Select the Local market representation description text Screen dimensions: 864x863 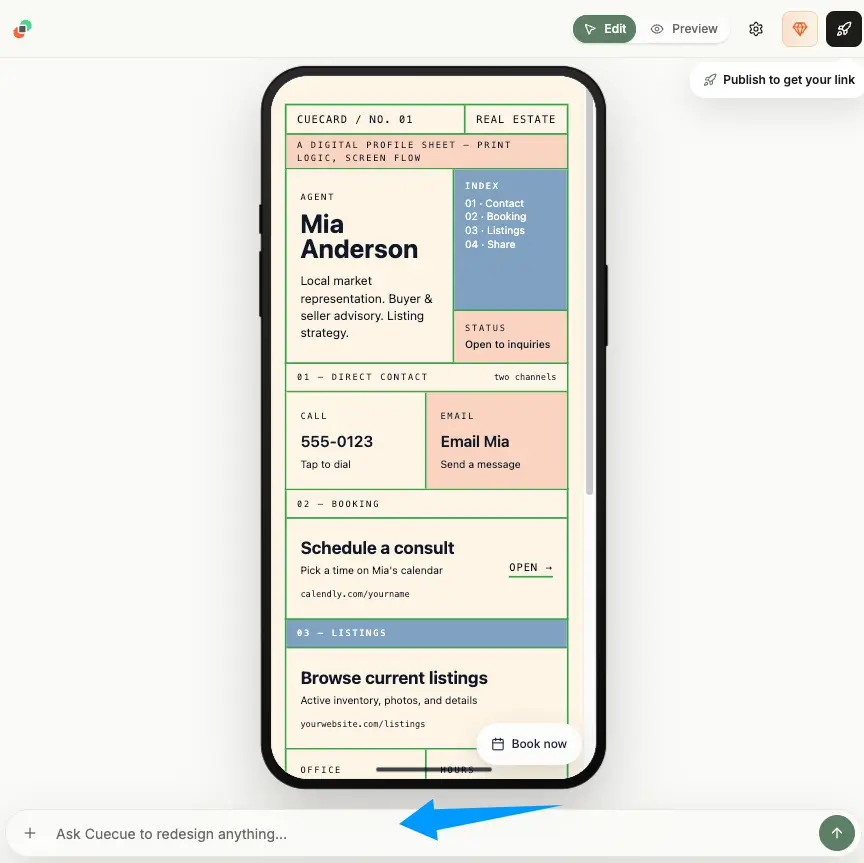(x=366, y=306)
